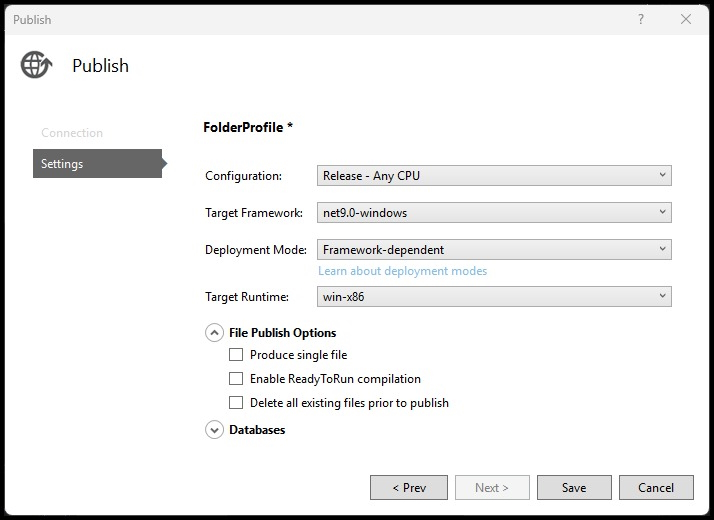Viewport: 714px width, 520px height.
Task: Select the Settings tab in sidebar
Action: 97,163
